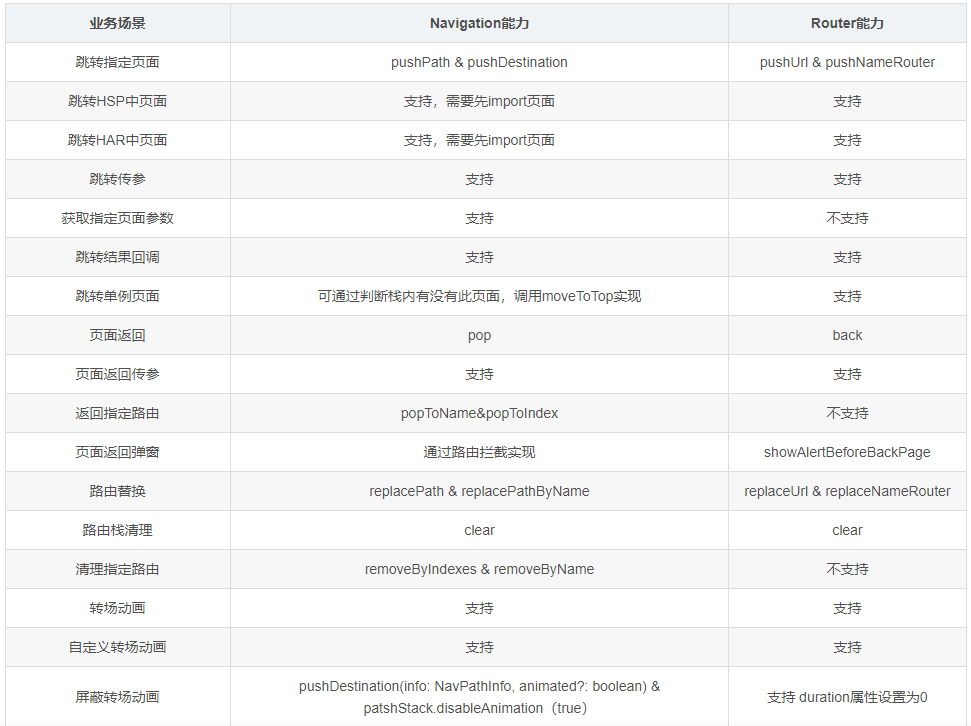Click the Router 支持 cell for 跳转传参
971x726 pixels.
(847, 179)
